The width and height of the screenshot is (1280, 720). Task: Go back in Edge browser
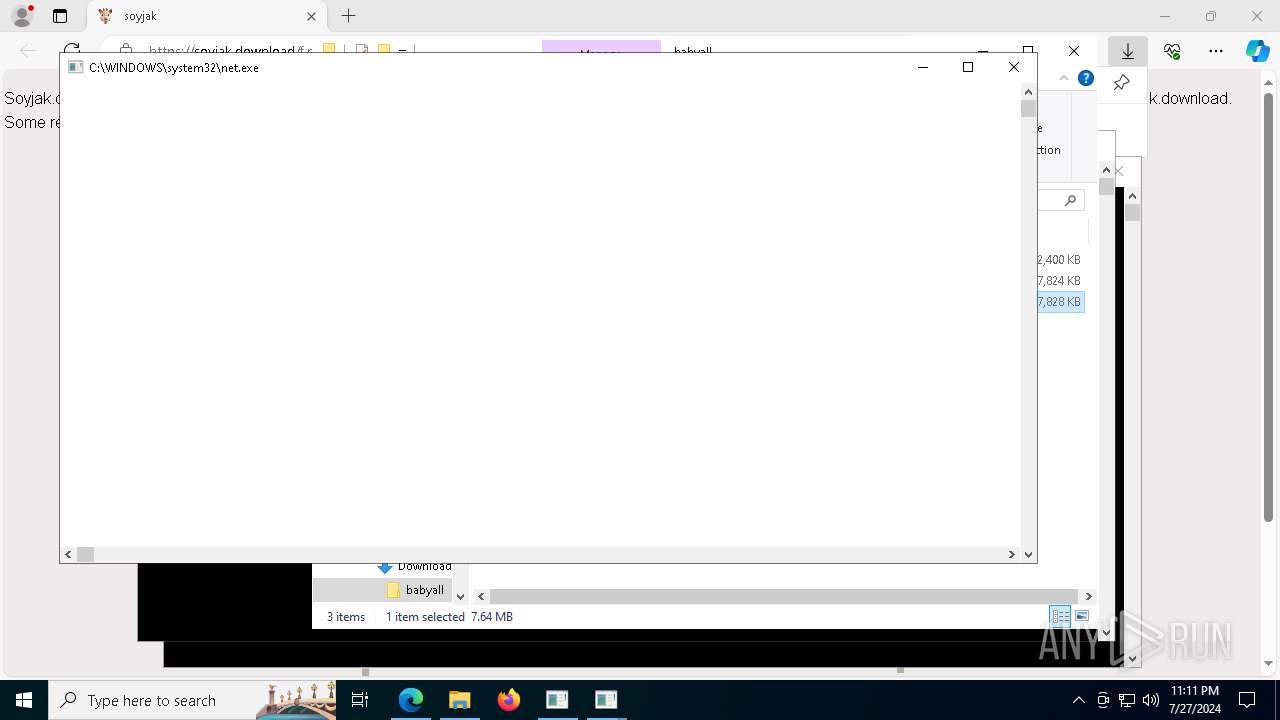28,50
